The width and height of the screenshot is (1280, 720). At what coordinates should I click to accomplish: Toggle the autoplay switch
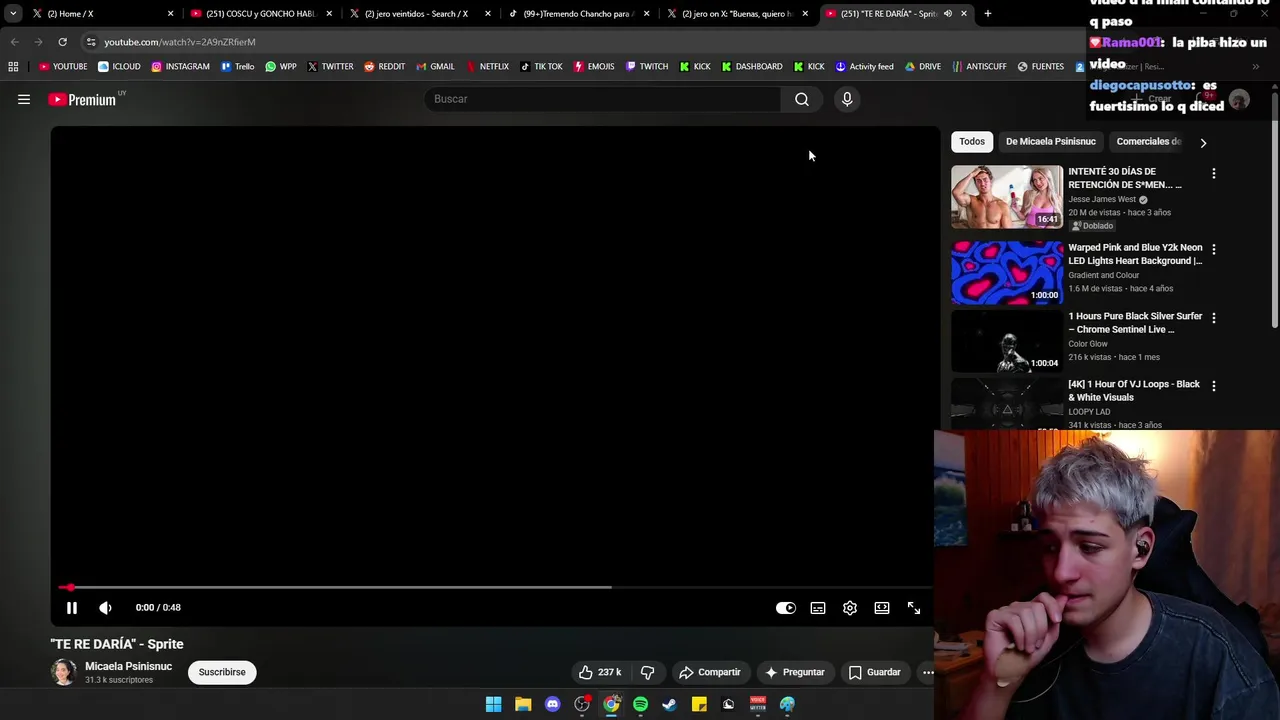click(786, 607)
